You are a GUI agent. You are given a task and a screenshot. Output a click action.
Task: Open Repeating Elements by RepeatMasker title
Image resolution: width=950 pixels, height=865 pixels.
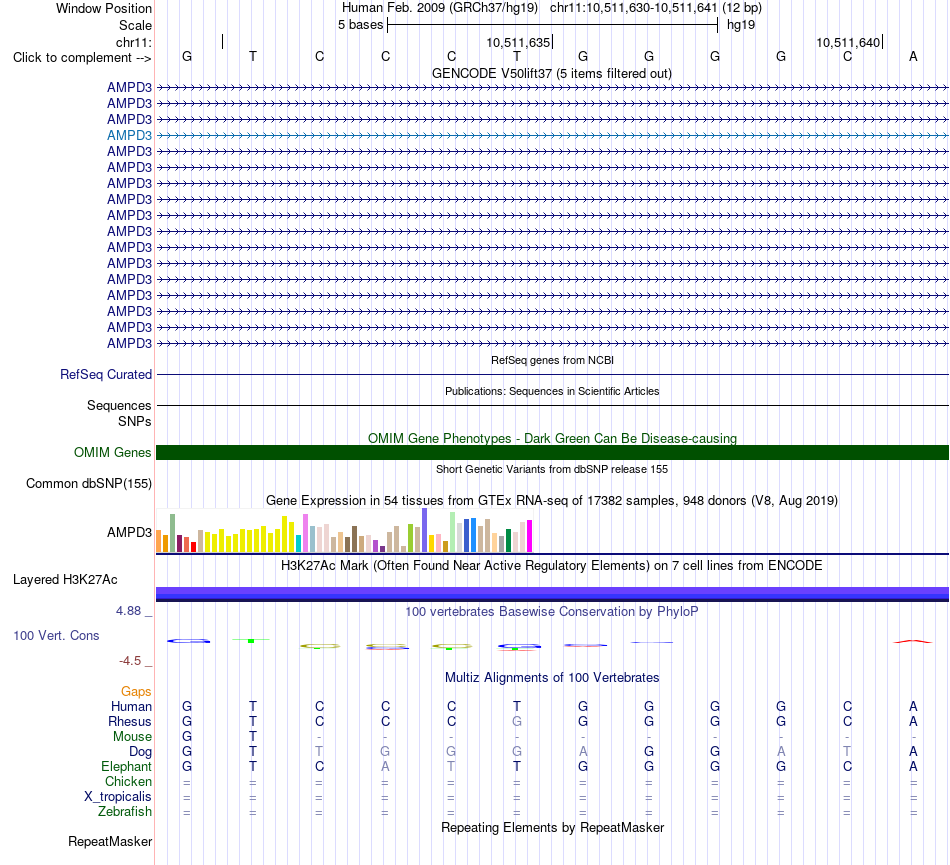(x=552, y=827)
